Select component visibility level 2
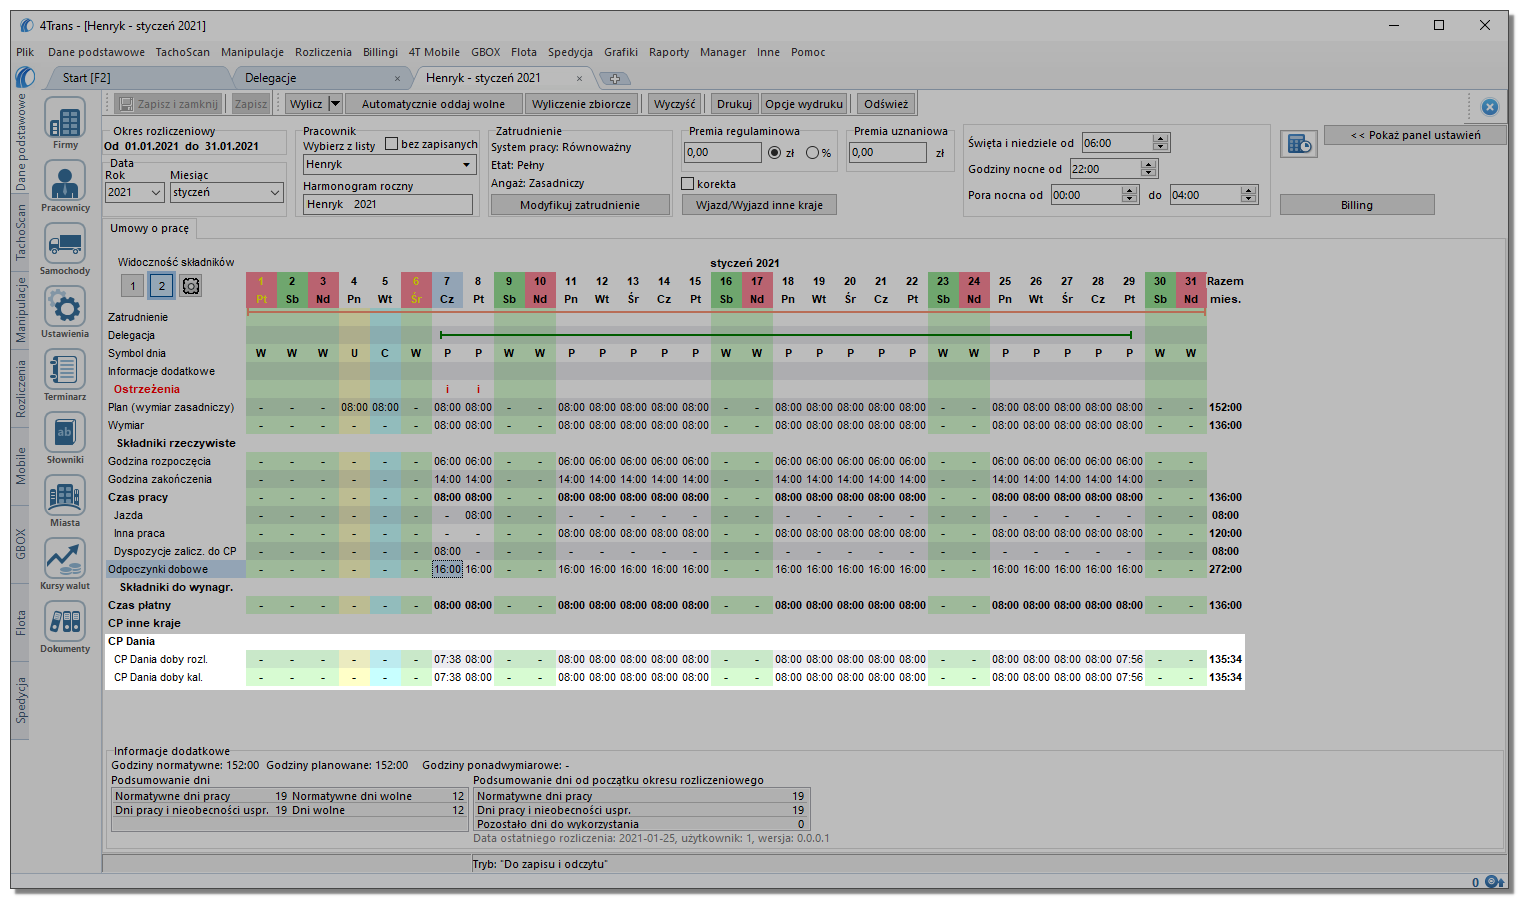 (162, 286)
